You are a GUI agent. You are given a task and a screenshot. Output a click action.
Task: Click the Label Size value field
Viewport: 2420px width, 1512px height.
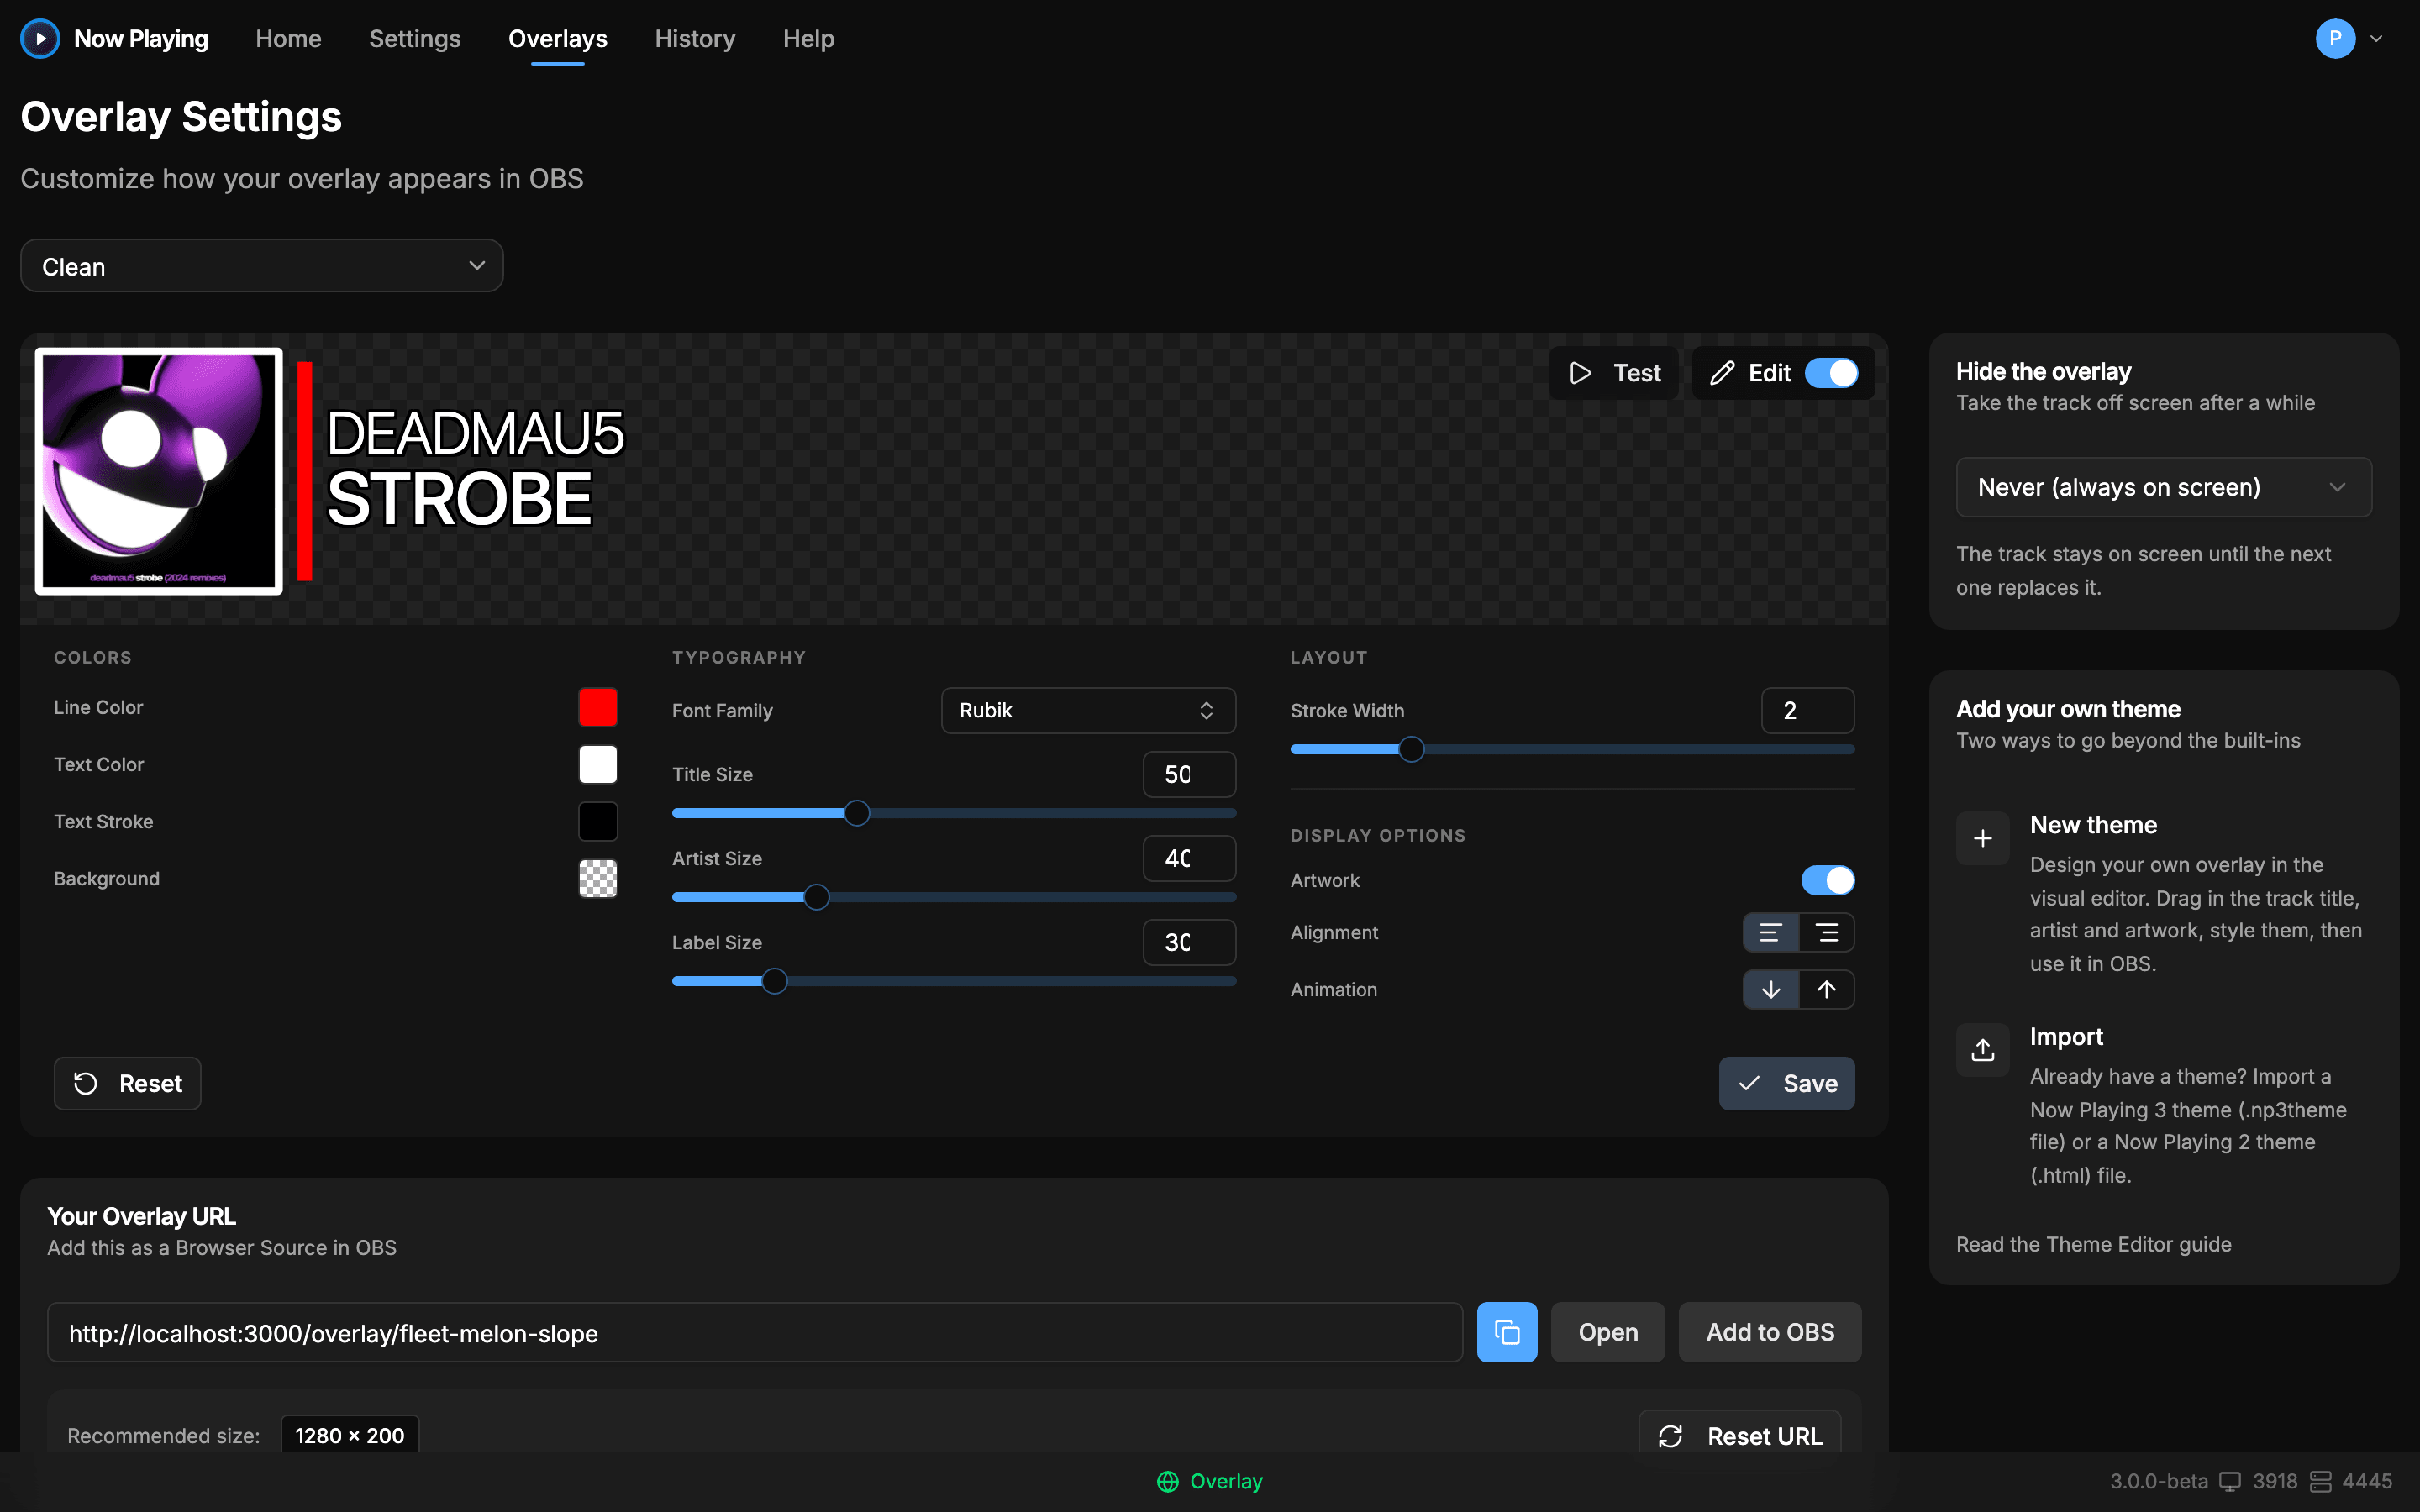pyautogui.click(x=1189, y=942)
